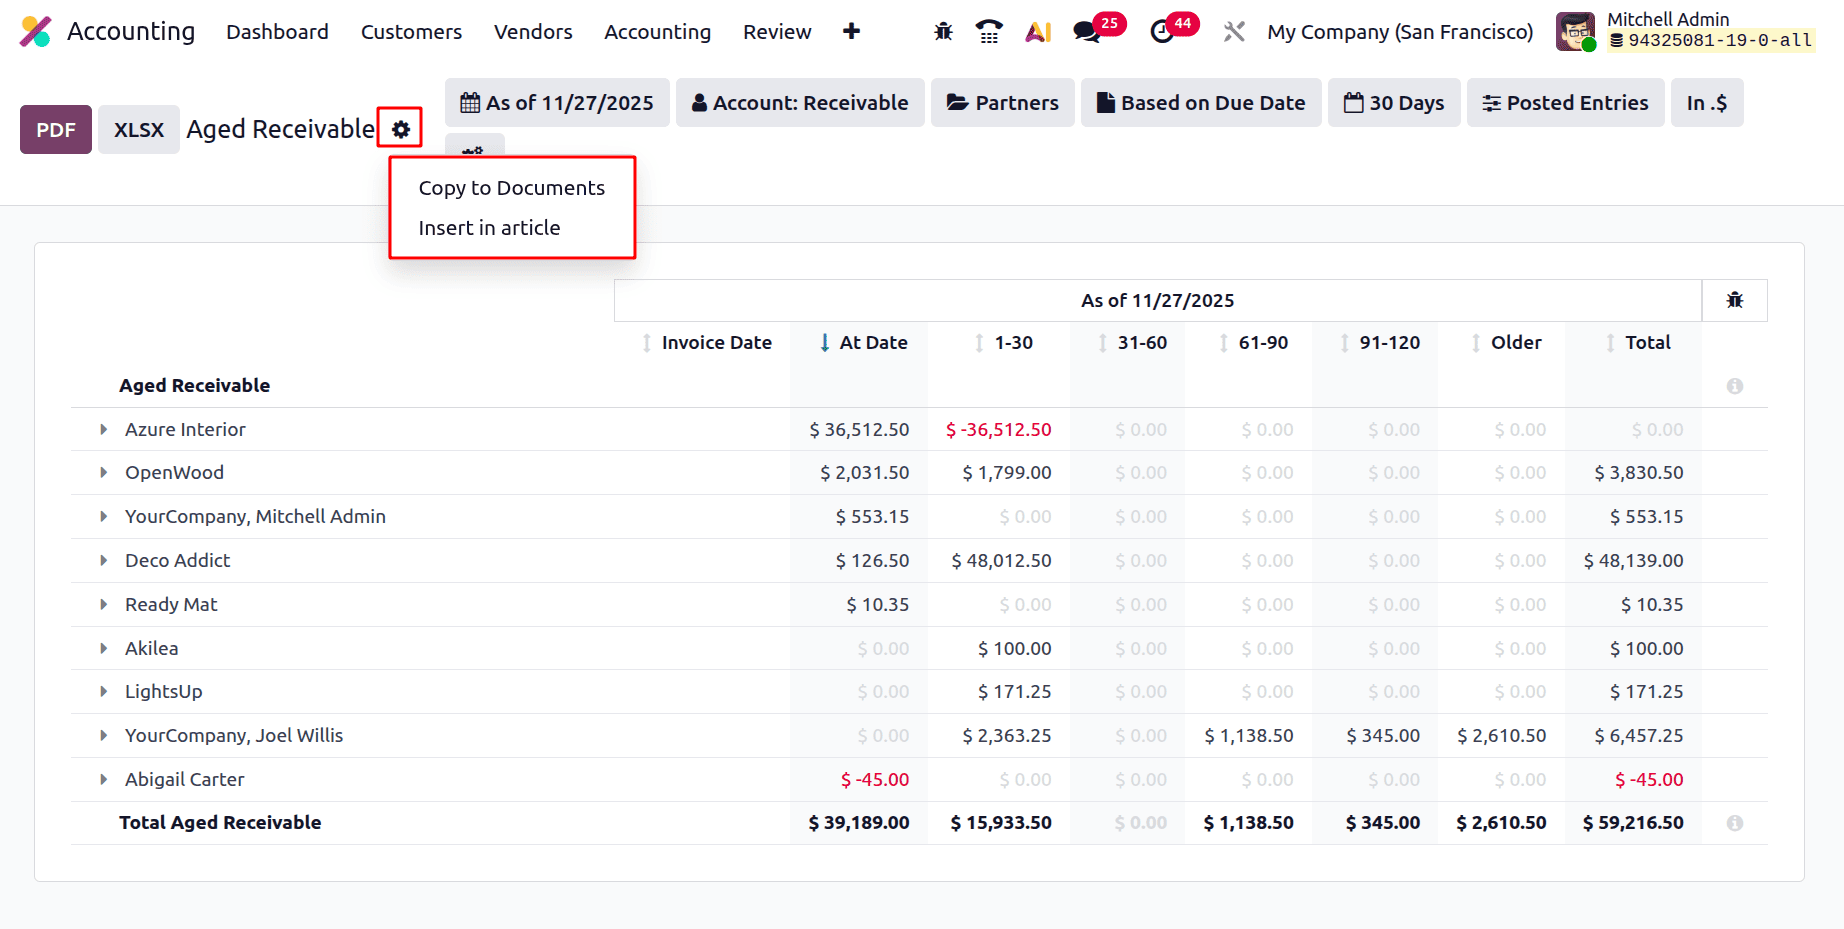
Task: Click grand total $ 59,216.50
Action: pos(1633,823)
